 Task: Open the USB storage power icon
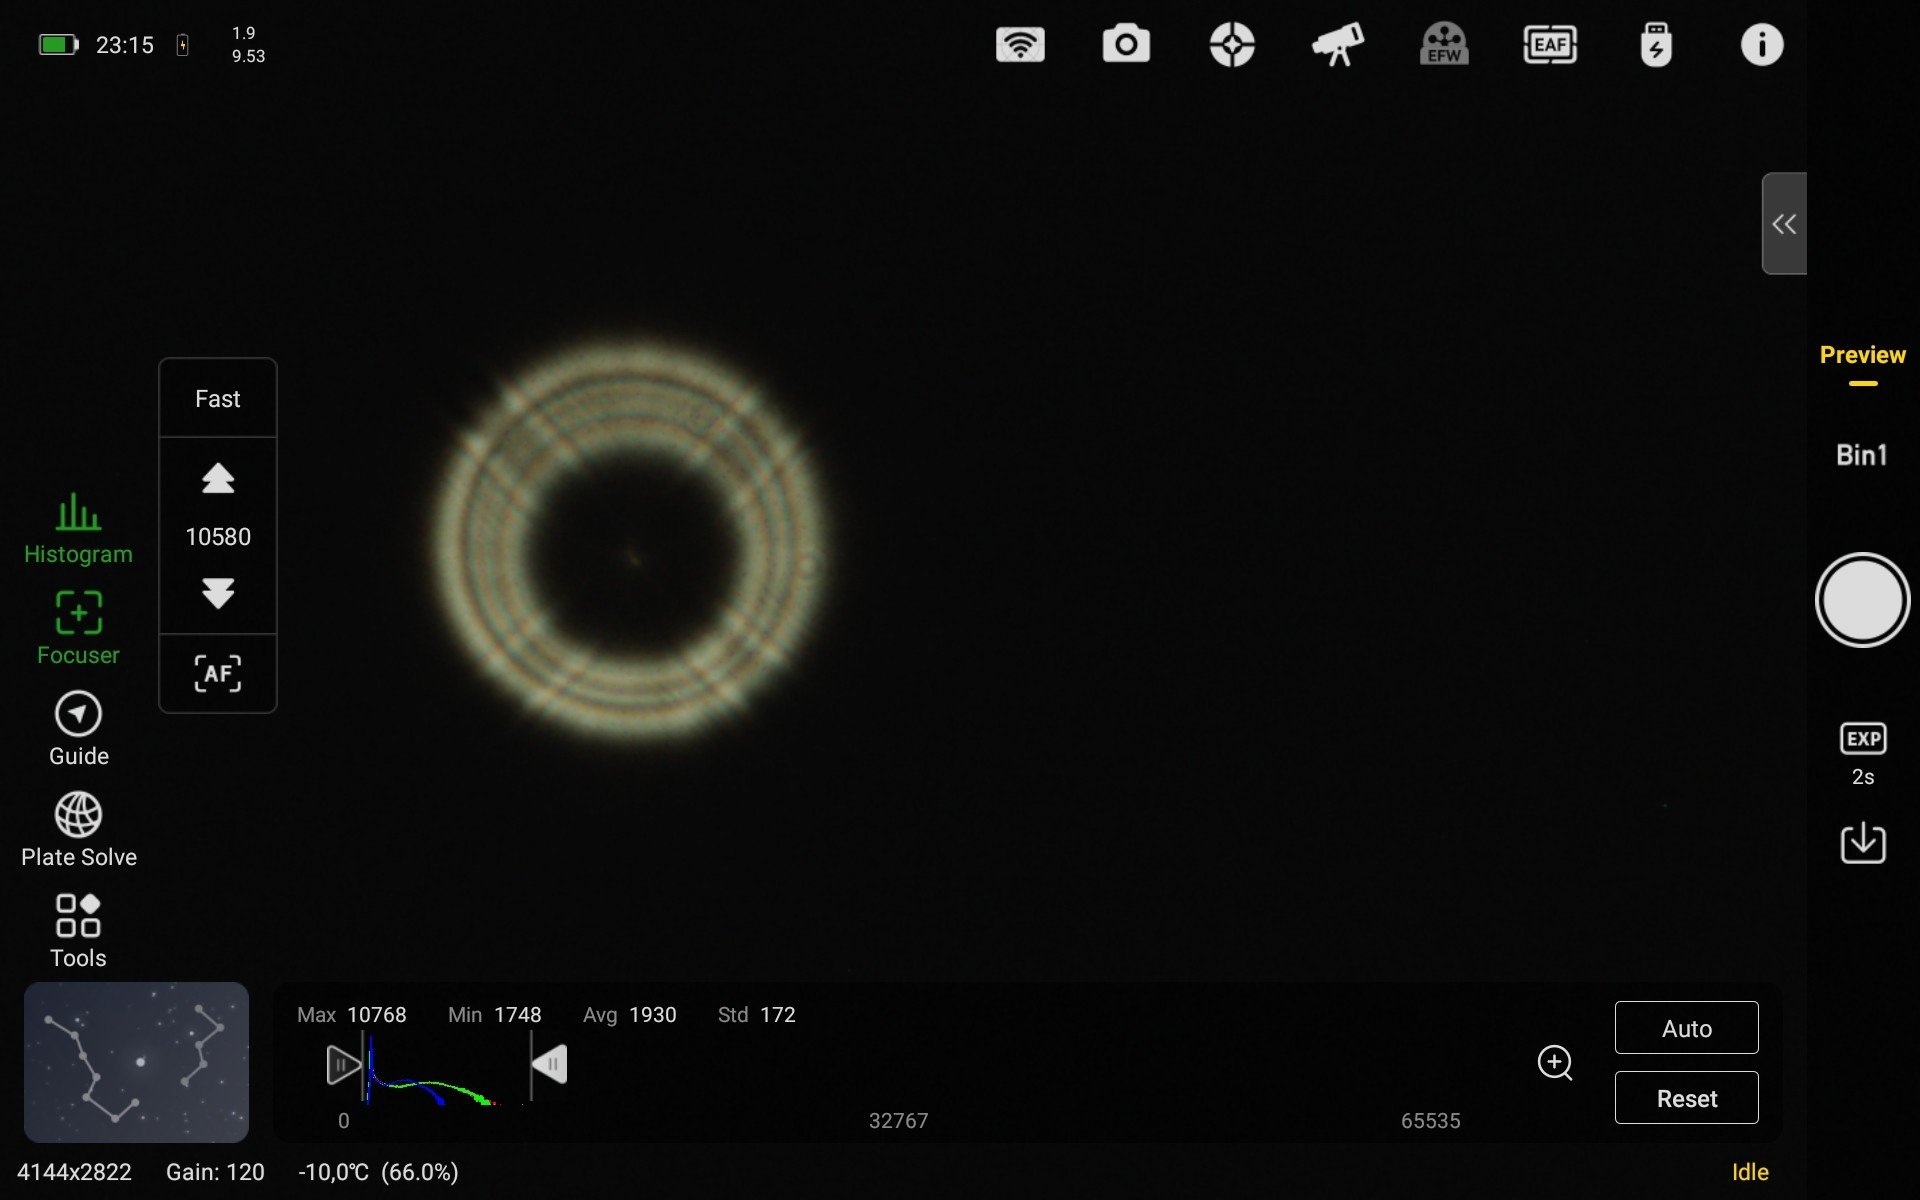click(1656, 45)
